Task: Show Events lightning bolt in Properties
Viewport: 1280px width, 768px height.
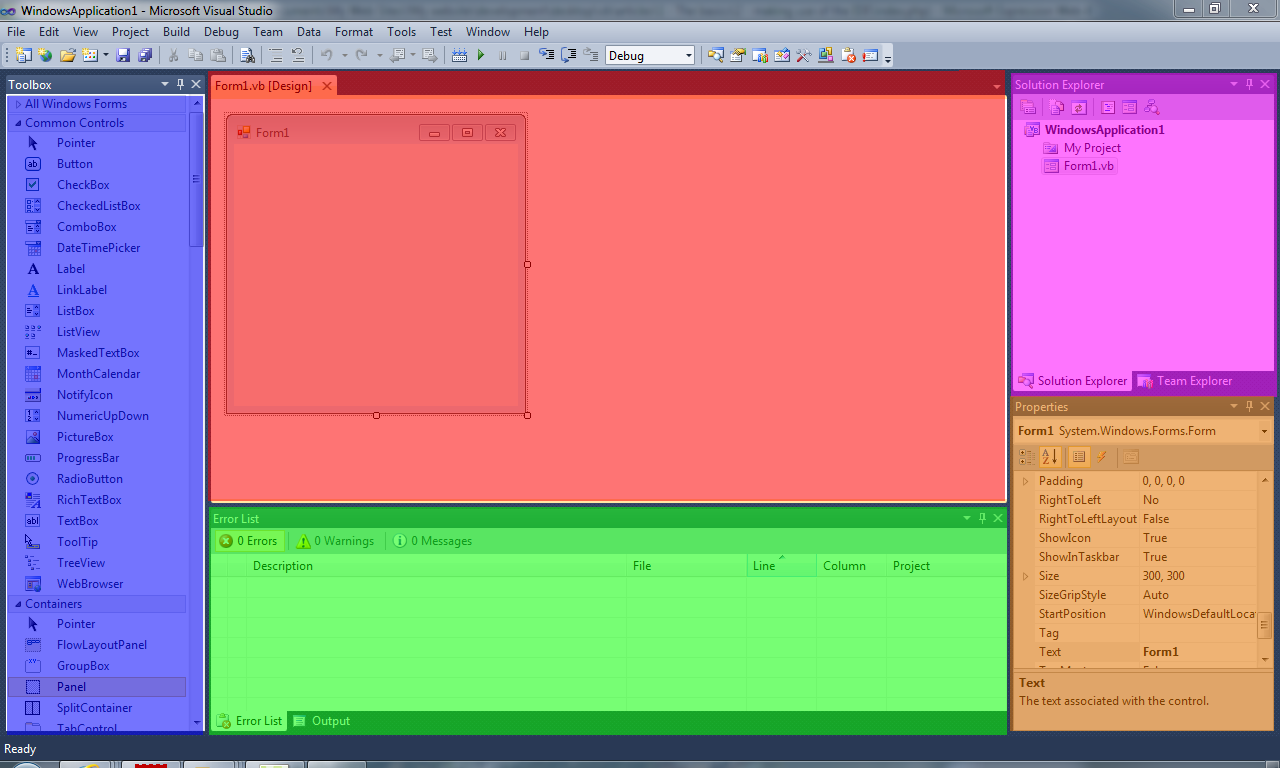Action: [x=1102, y=457]
